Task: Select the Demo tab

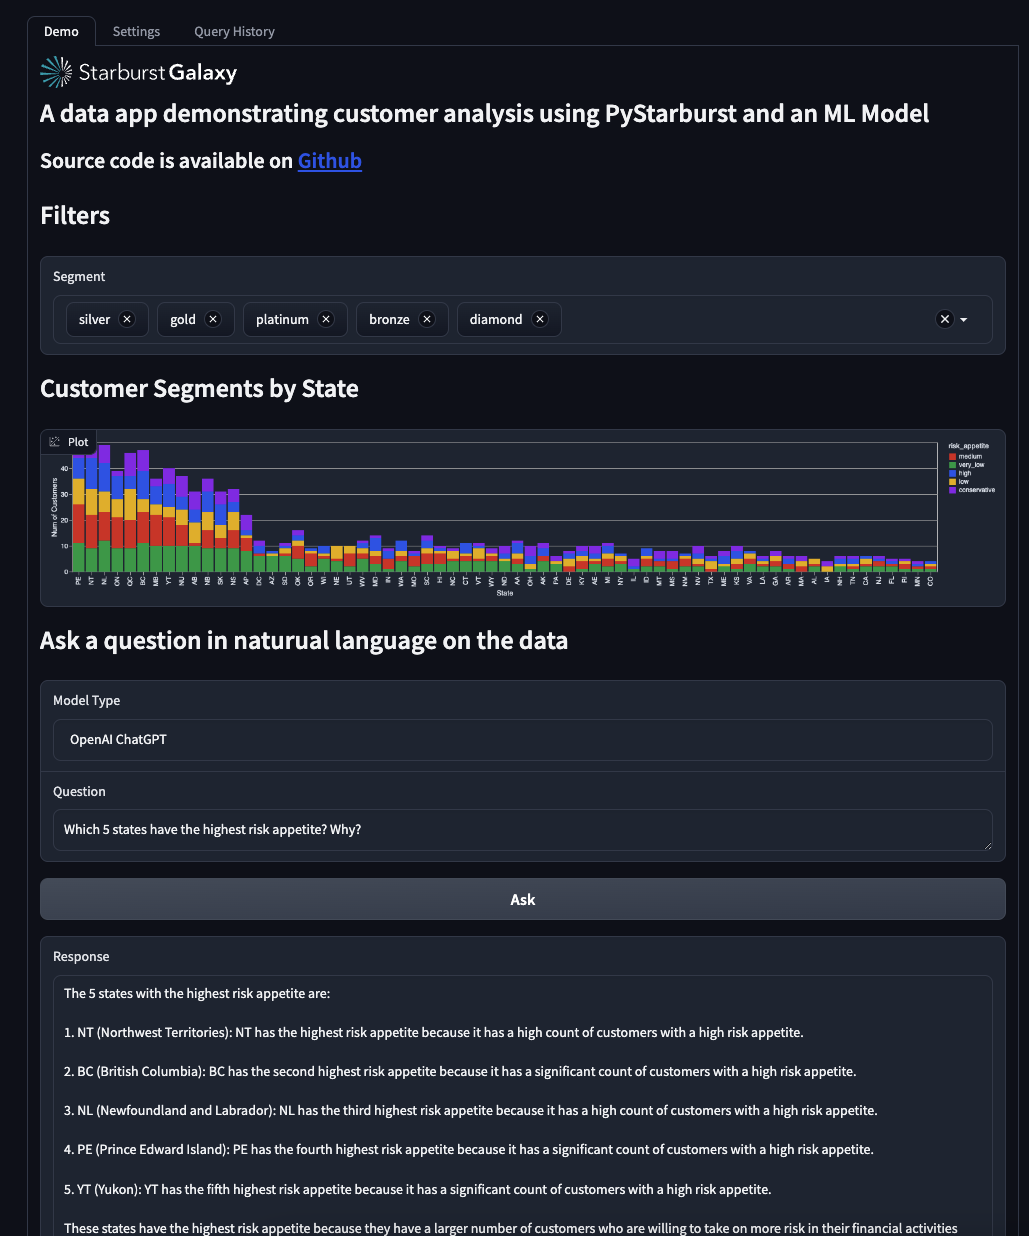Action: pos(61,31)
